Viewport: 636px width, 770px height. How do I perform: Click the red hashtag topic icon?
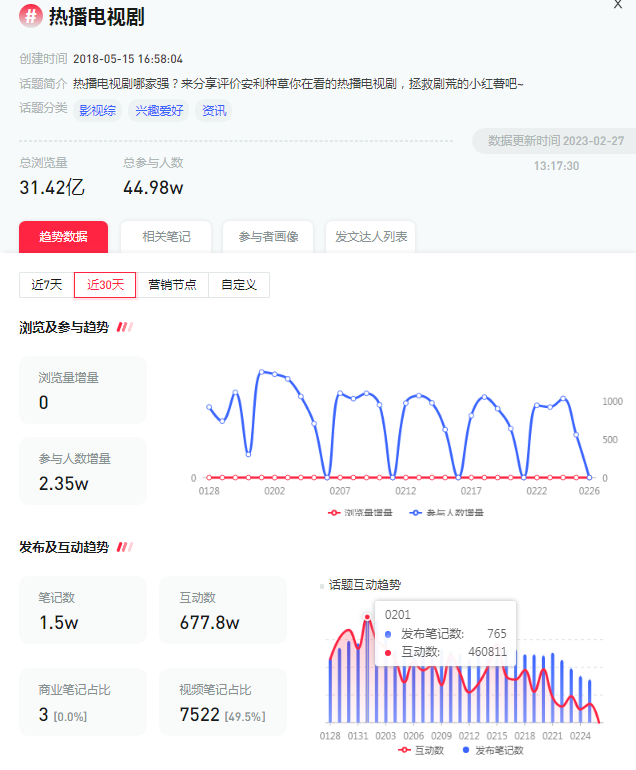(30, 16)
